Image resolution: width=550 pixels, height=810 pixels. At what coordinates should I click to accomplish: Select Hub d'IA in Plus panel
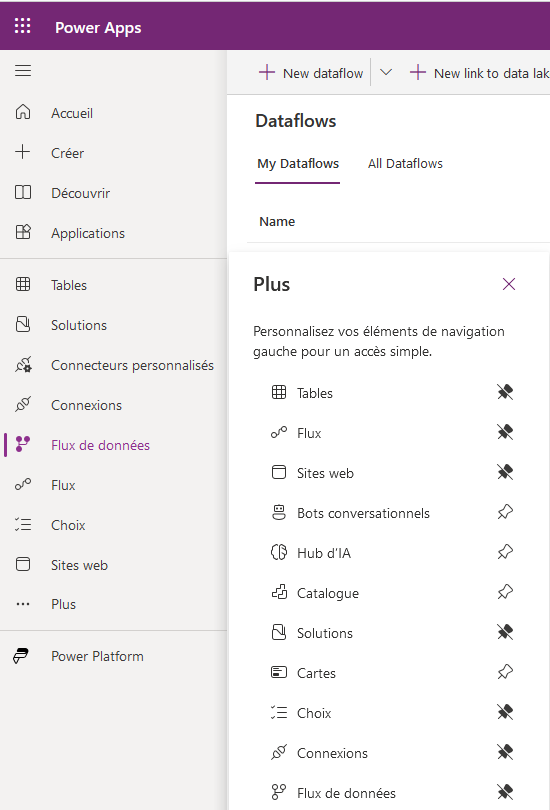pyautogui.click(x=324, y=553)
